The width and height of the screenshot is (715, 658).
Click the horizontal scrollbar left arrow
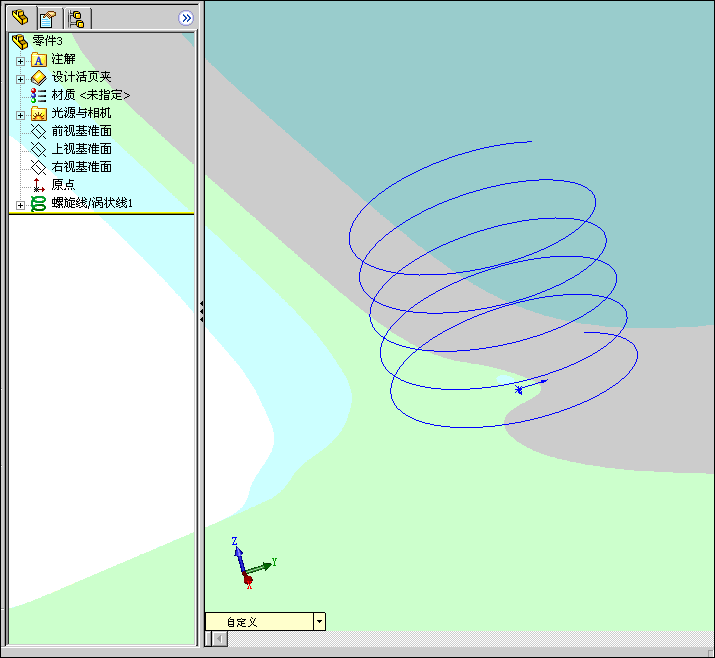[x=220, y=638]
